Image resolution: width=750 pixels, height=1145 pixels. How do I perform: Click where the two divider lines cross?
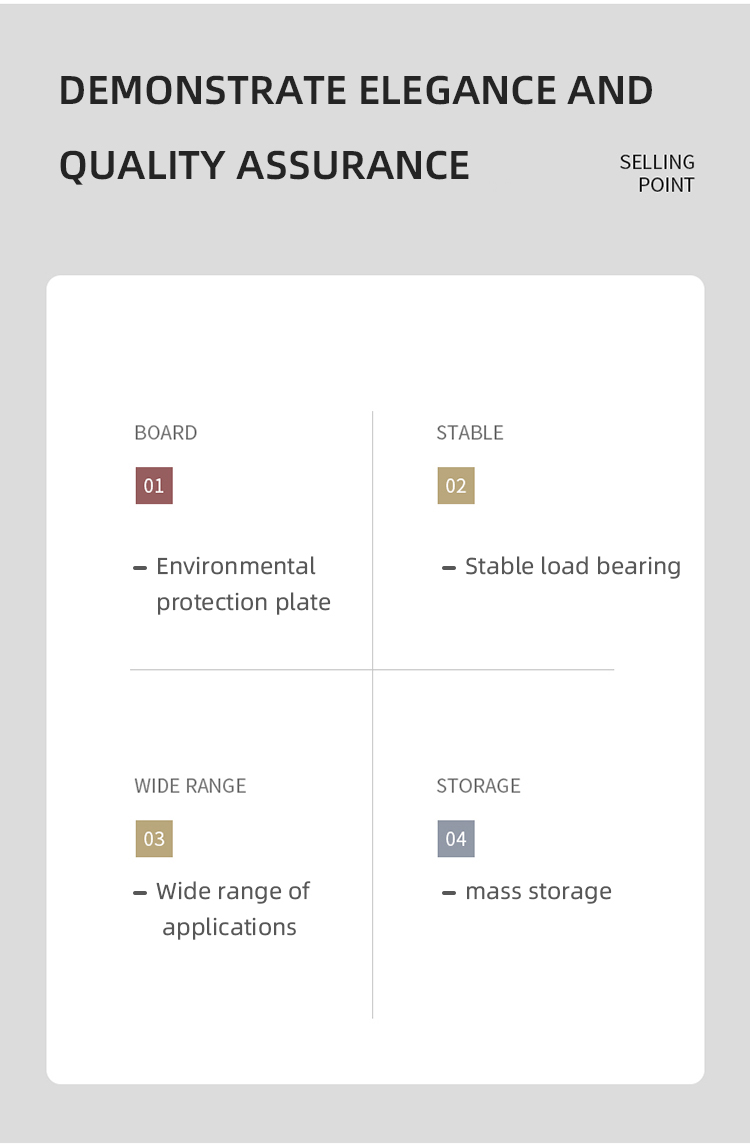click(x=373, y=669)
